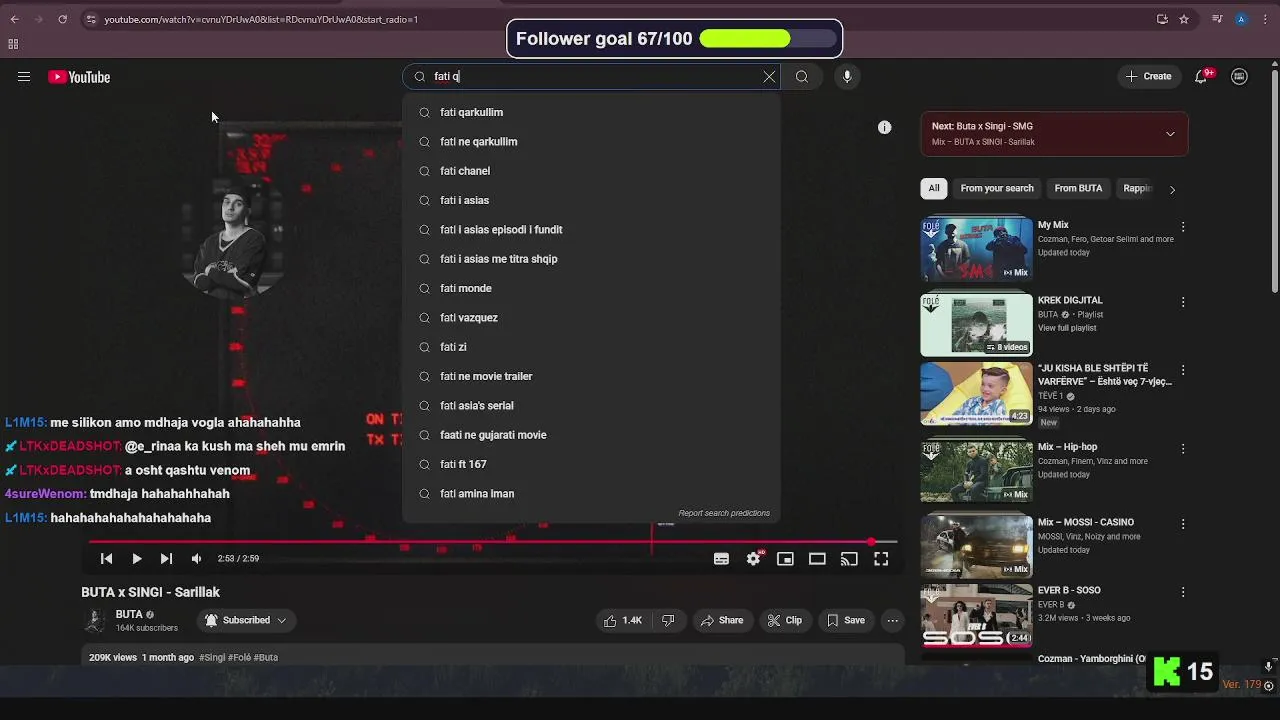The height and width of the screenshot is (720, 1280).
Task: Open player settings gear
Action: point(753,559)
